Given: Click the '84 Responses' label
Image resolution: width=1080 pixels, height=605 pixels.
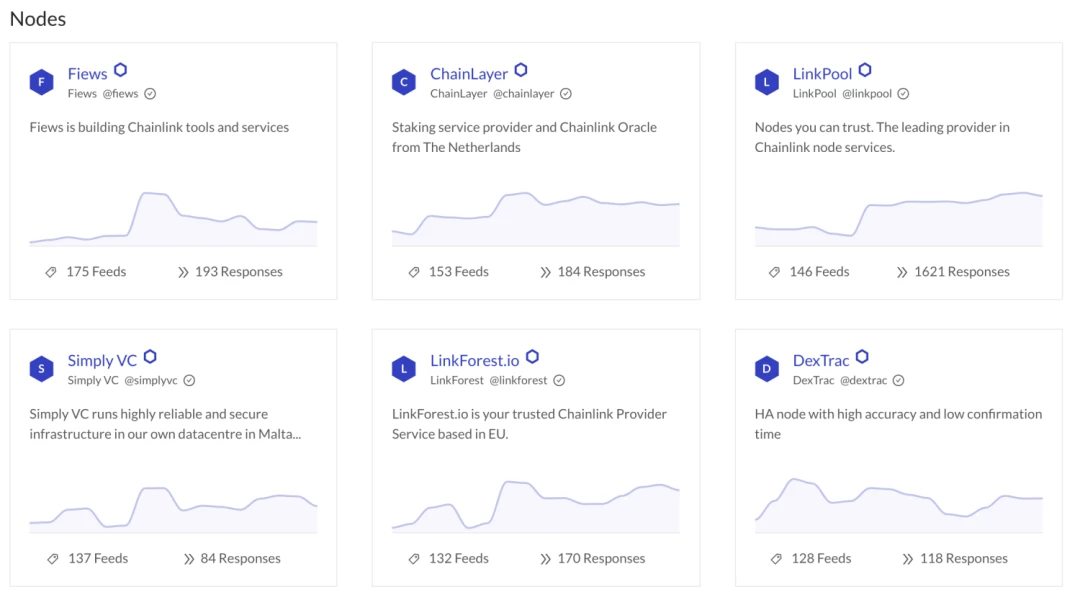Looking at the screenshot, I should pyautogui.click(x=240, y=559).
